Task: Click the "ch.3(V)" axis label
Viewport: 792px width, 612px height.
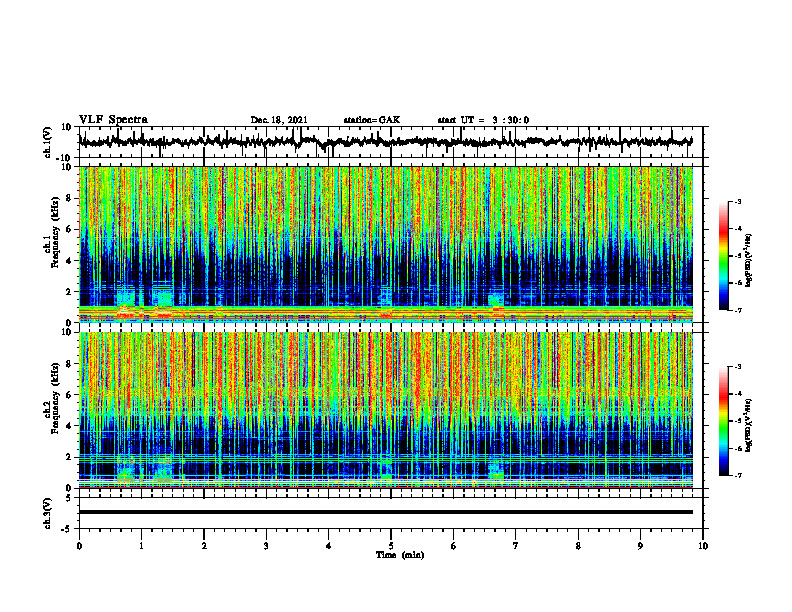Action: [48, 514]
